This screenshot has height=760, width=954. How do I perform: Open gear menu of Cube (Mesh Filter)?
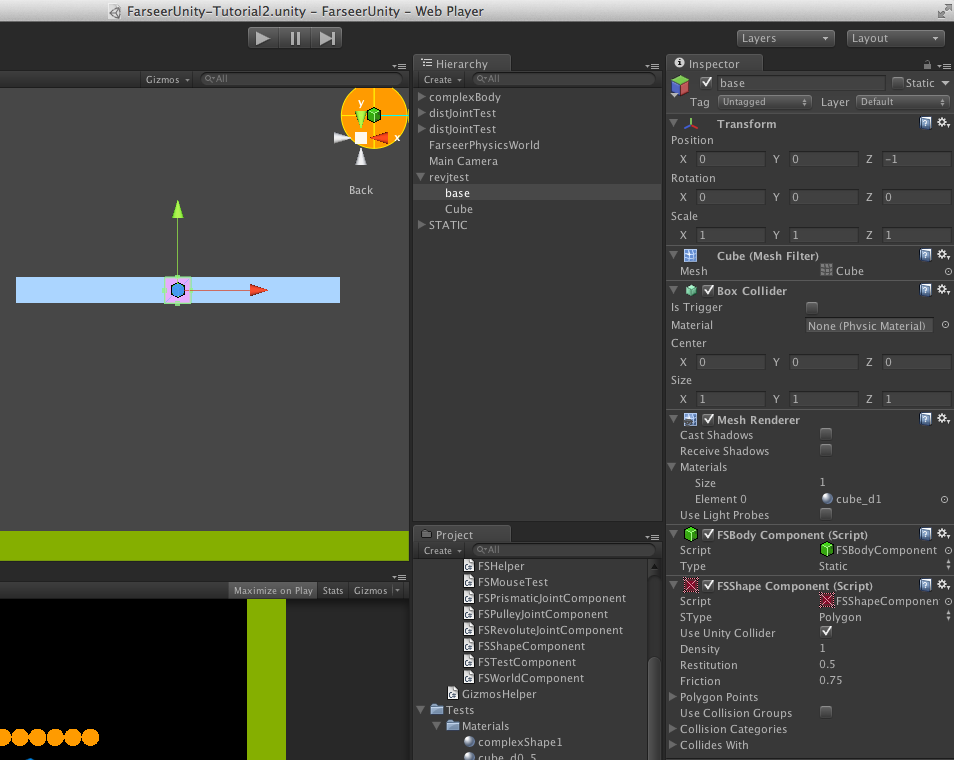point(943,254)
